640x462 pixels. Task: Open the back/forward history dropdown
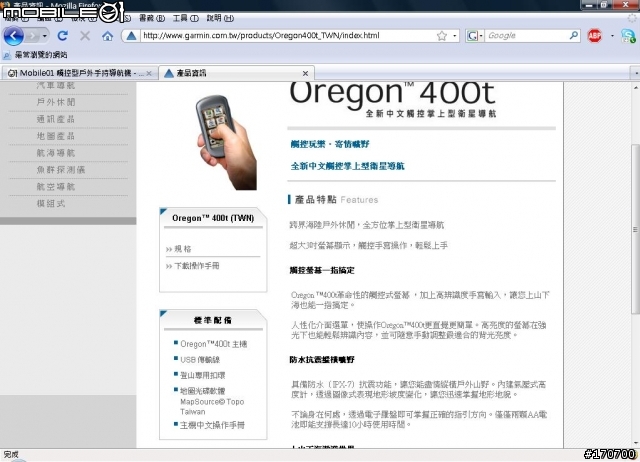coord(44,36)
